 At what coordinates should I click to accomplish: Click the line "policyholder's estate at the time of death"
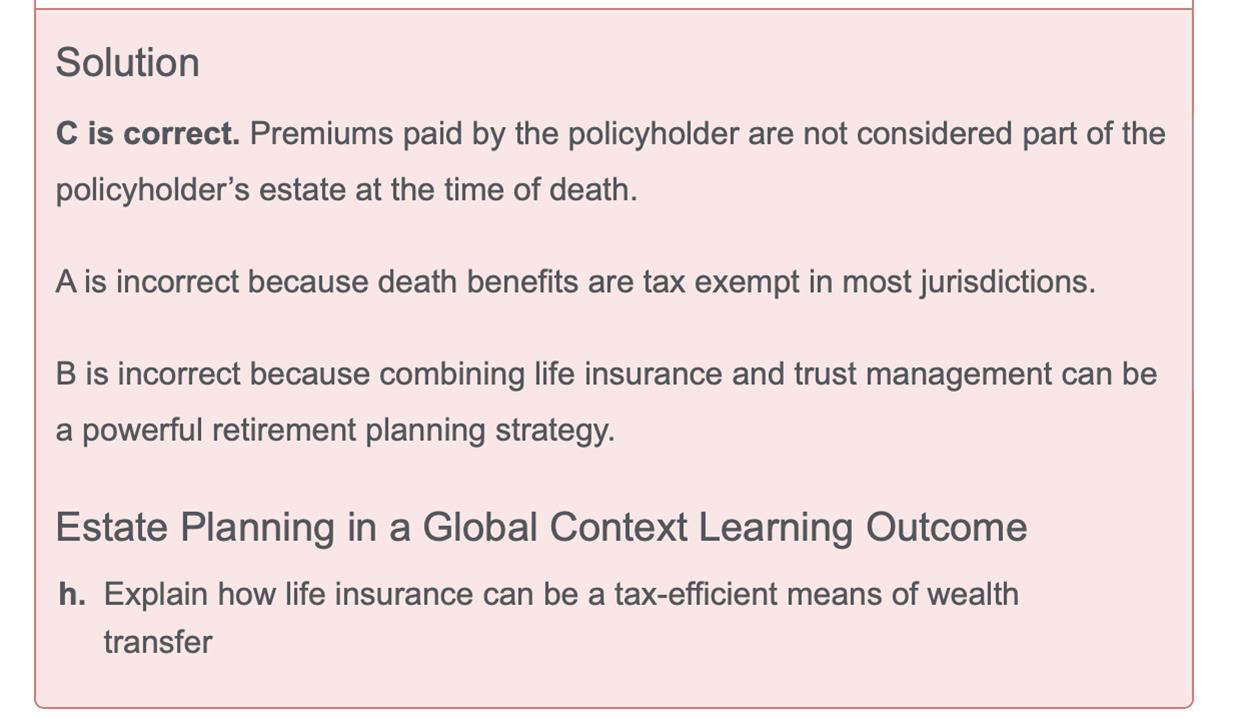345,190
